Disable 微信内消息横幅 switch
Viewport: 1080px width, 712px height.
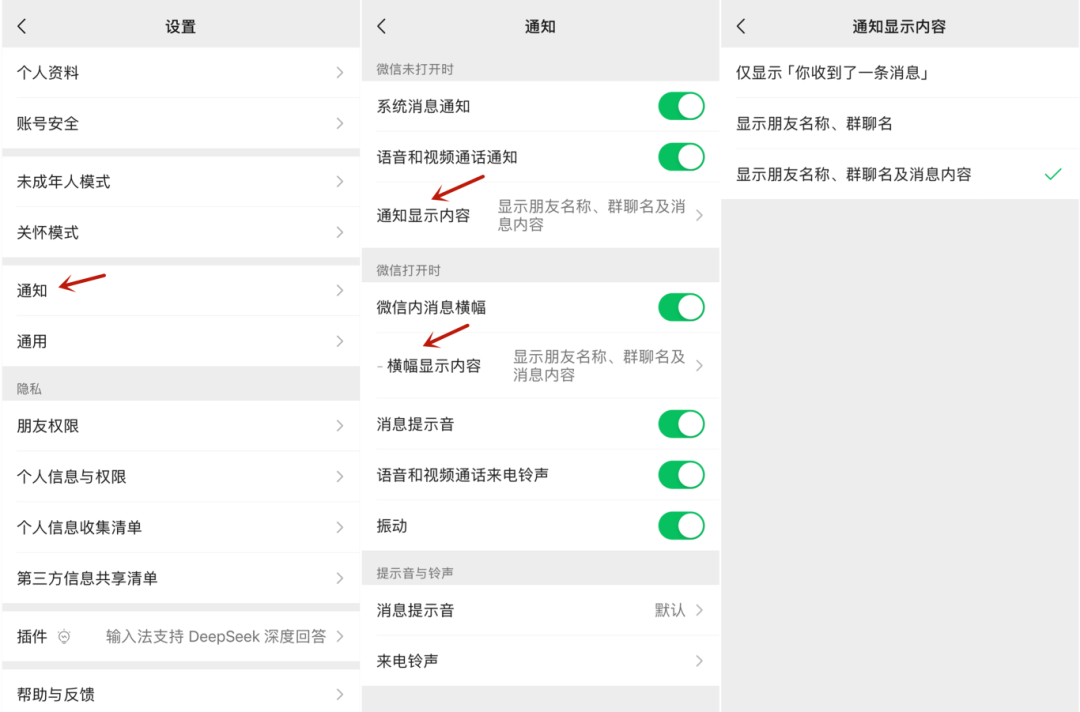(681, 307)
